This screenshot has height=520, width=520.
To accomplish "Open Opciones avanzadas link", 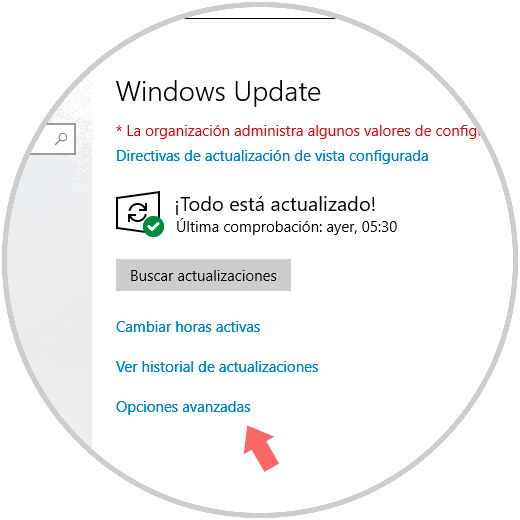I will [183, 407].
